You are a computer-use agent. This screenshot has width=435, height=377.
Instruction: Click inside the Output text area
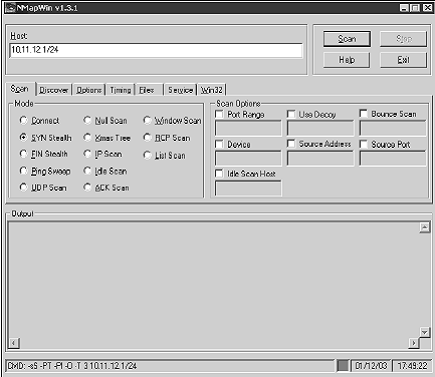[x=213, y=280]
